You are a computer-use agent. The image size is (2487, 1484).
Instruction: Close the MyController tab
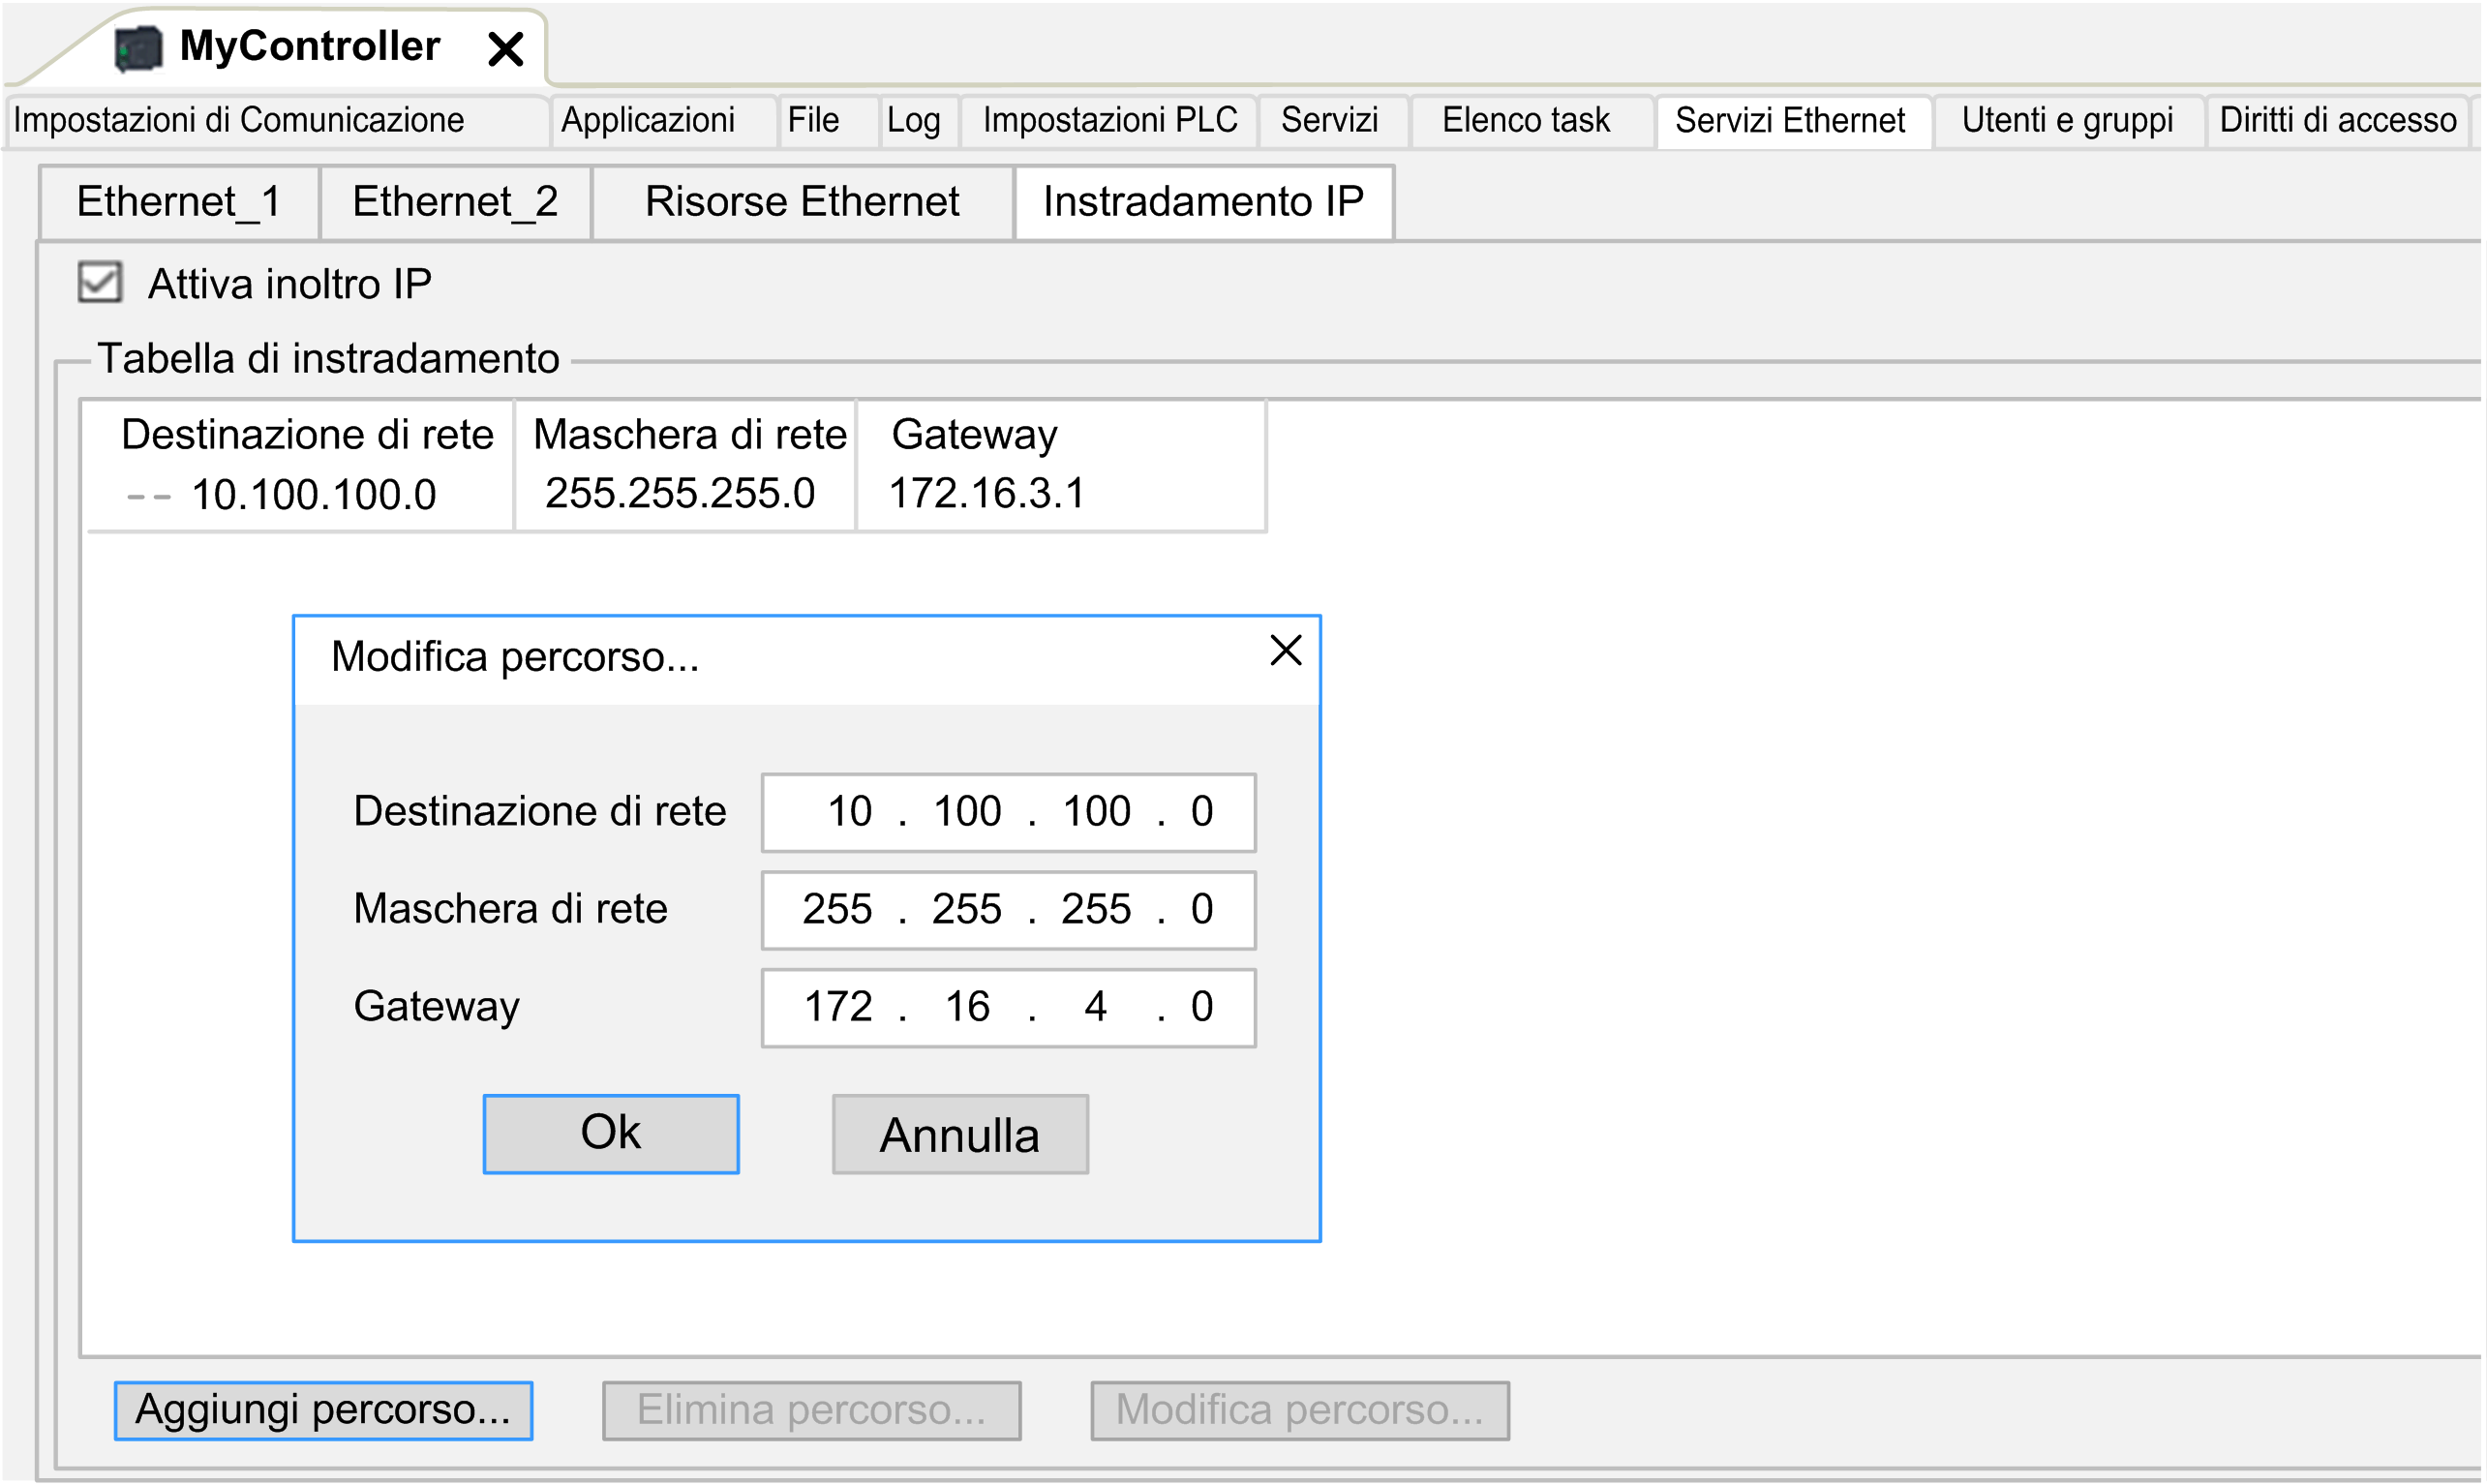(506, 48)
